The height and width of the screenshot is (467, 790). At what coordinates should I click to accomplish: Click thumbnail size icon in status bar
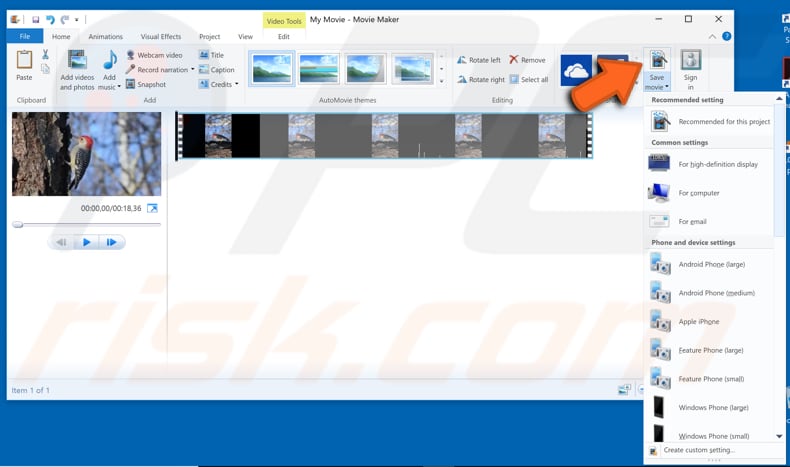(624, 389)
